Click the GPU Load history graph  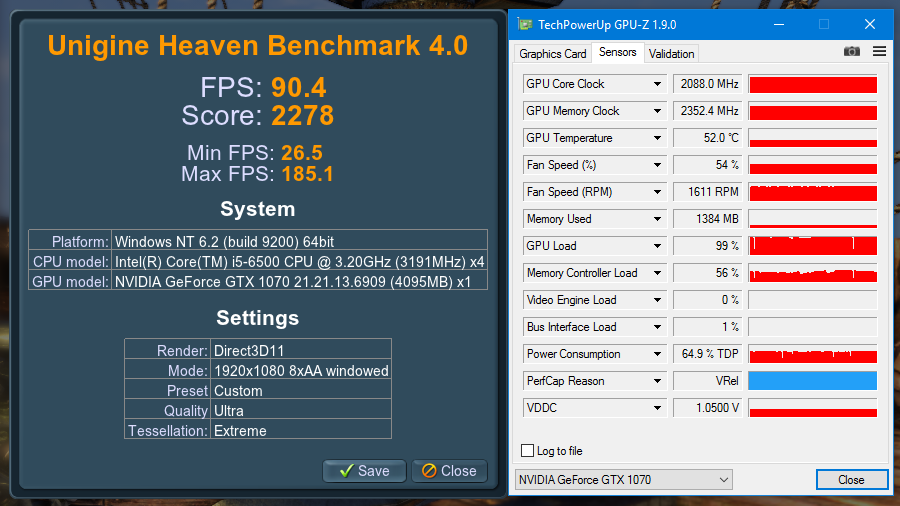(813, 246)
